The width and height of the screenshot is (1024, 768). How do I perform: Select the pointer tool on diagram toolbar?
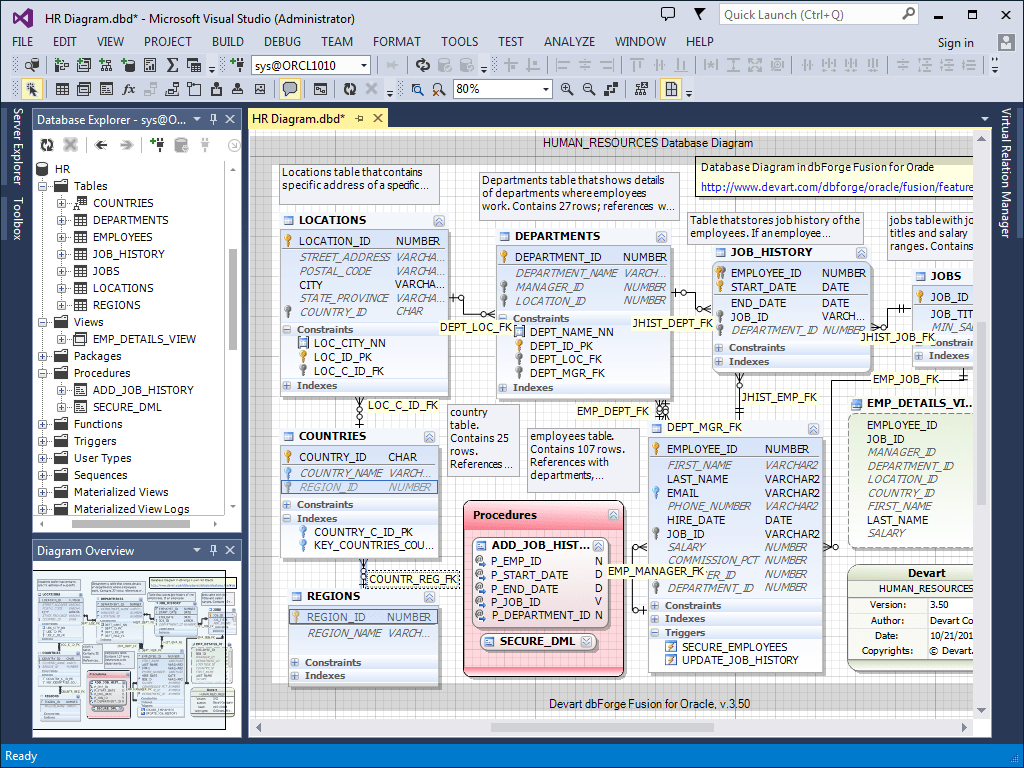[31, 88]
